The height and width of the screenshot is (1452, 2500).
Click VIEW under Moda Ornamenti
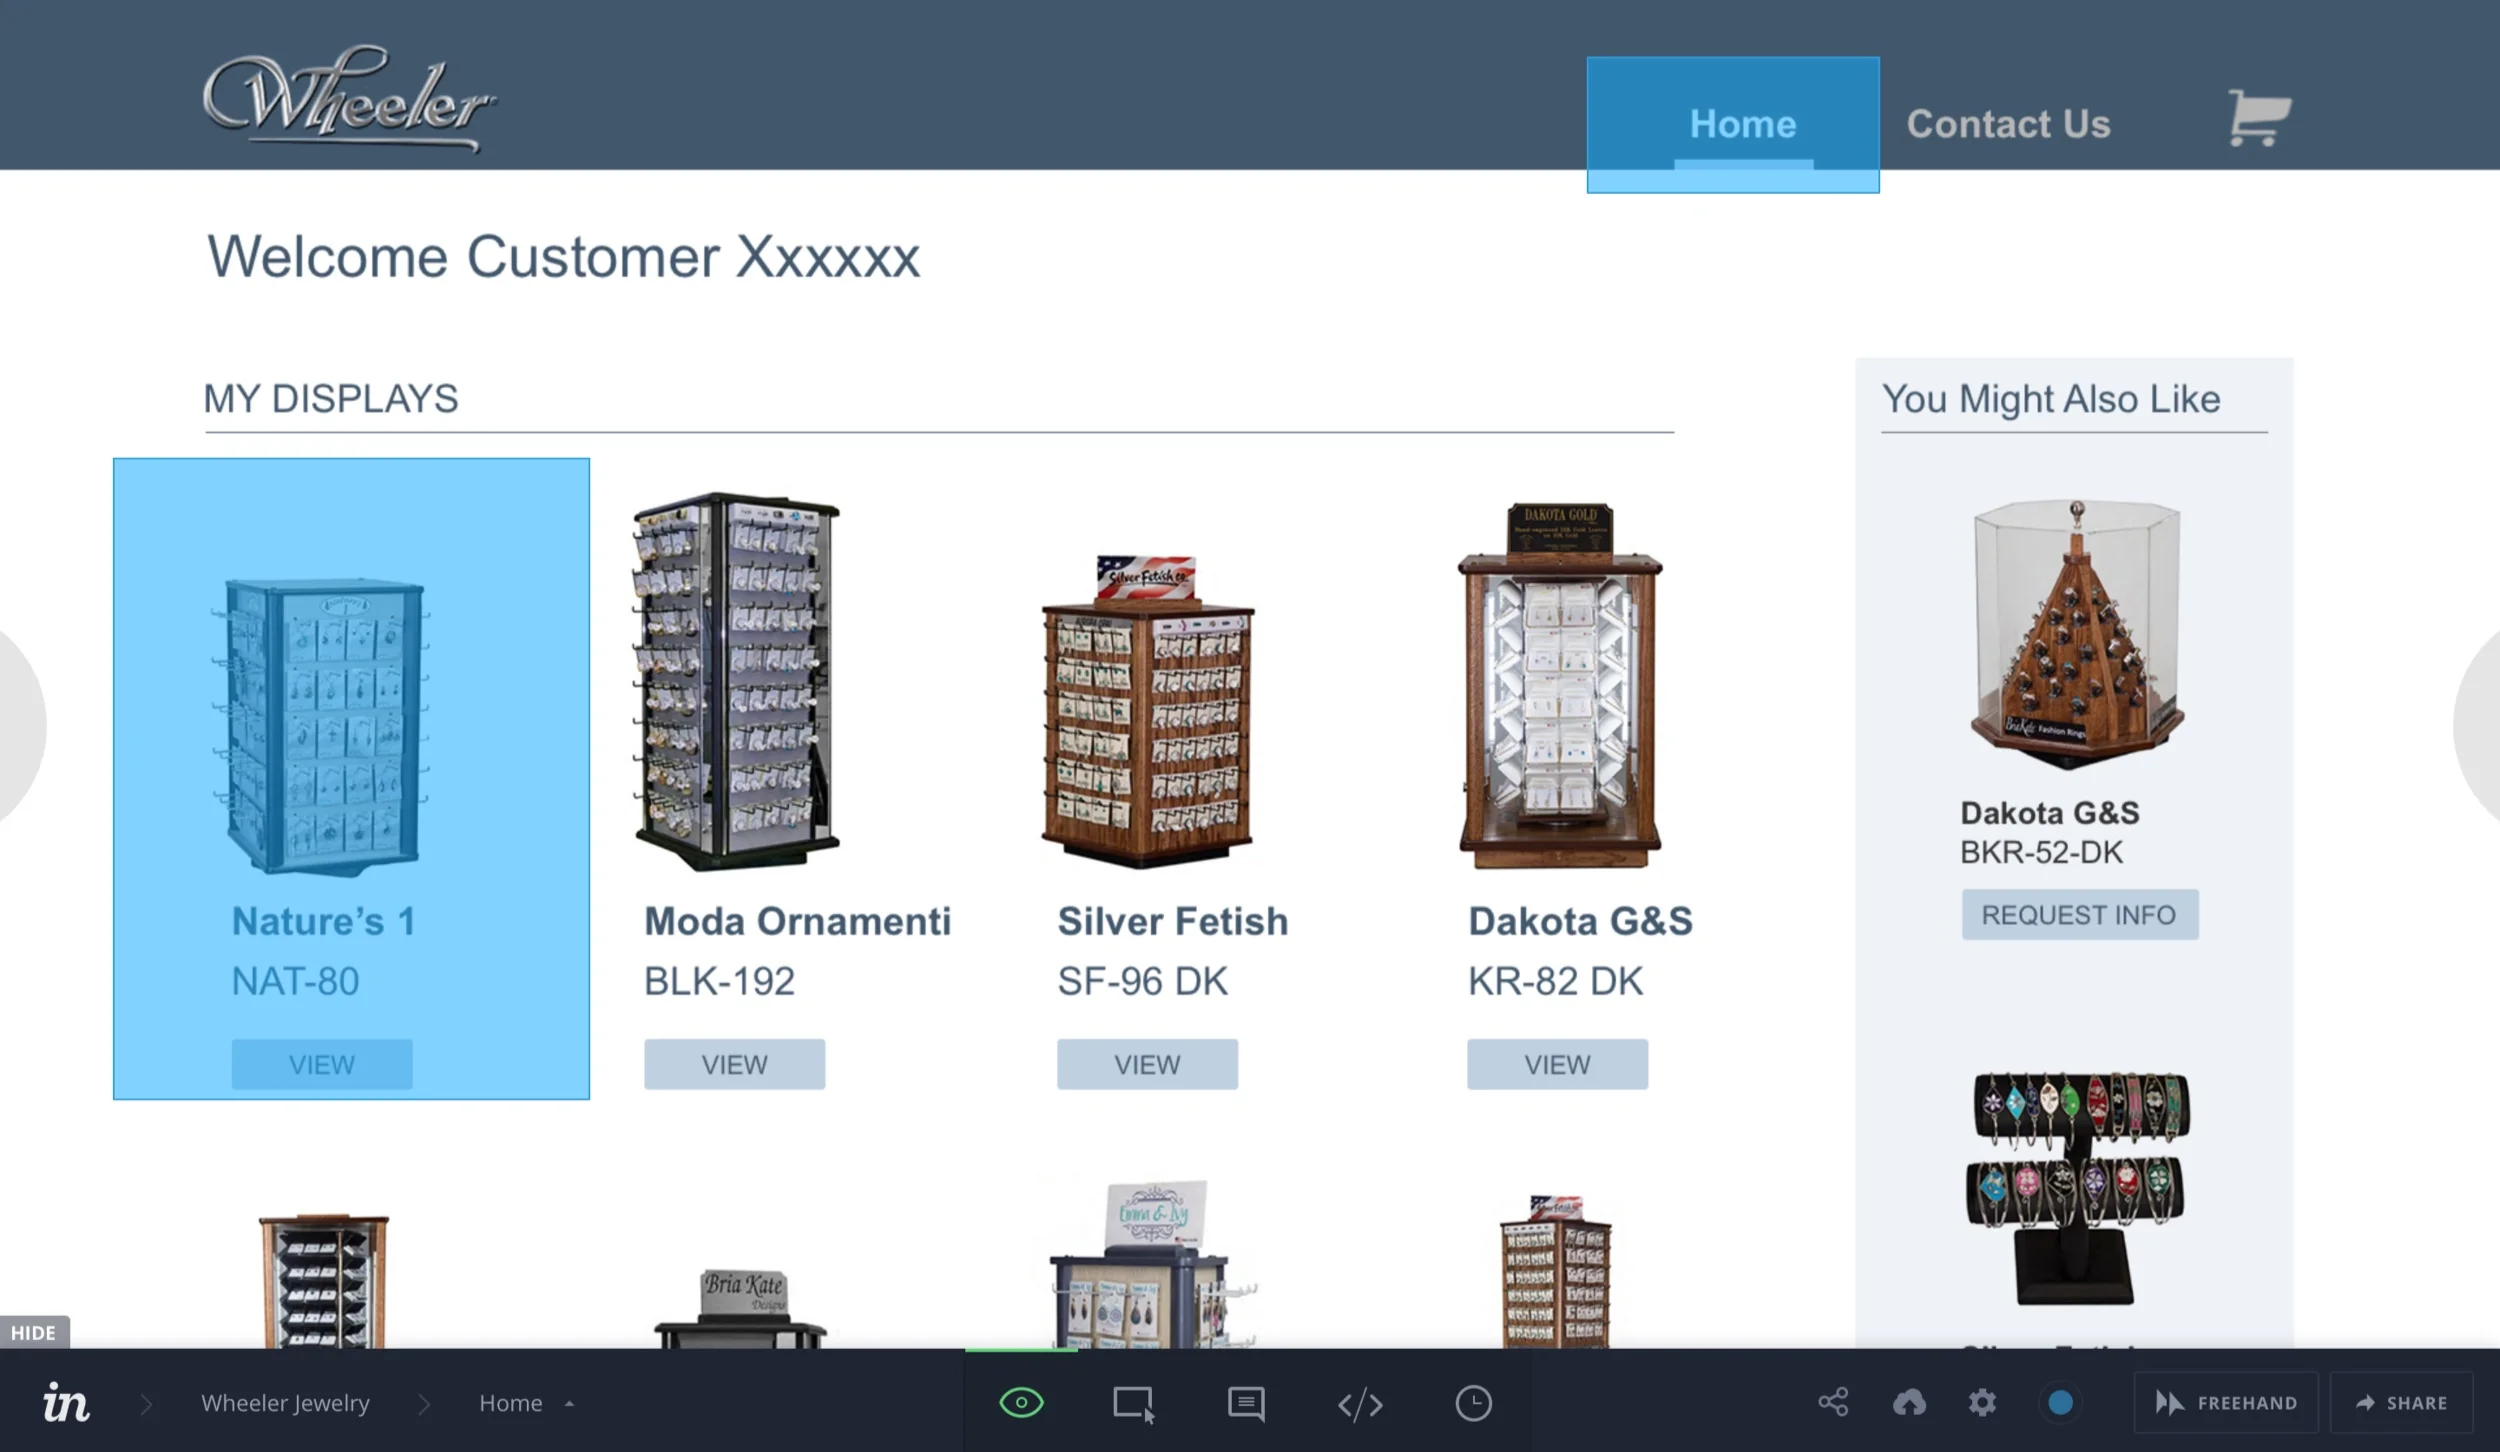[x=734, y=1064]
